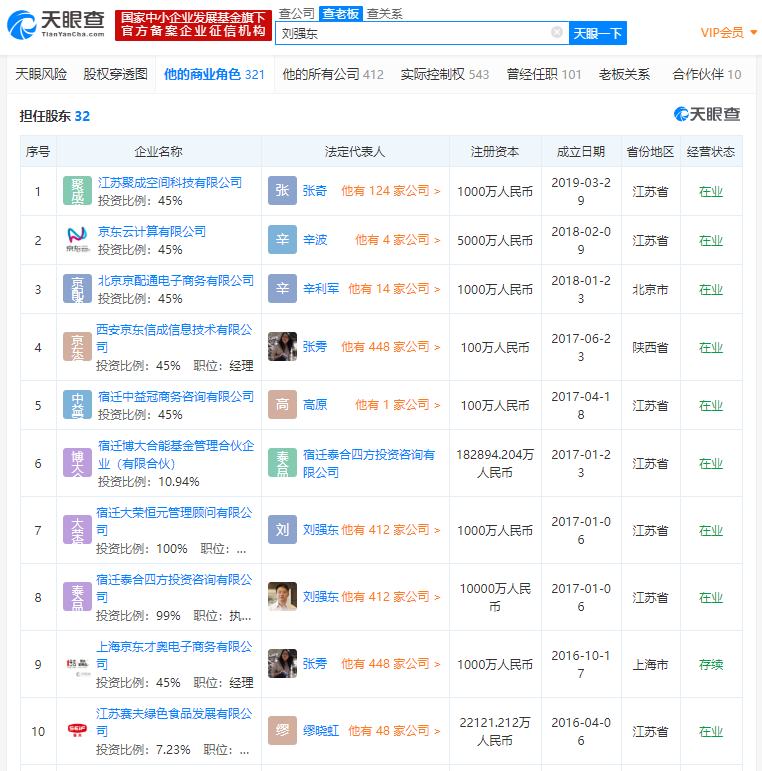Expand 他有 448 家公司 in row 9

pyautogui.click(x=390, y=664)
